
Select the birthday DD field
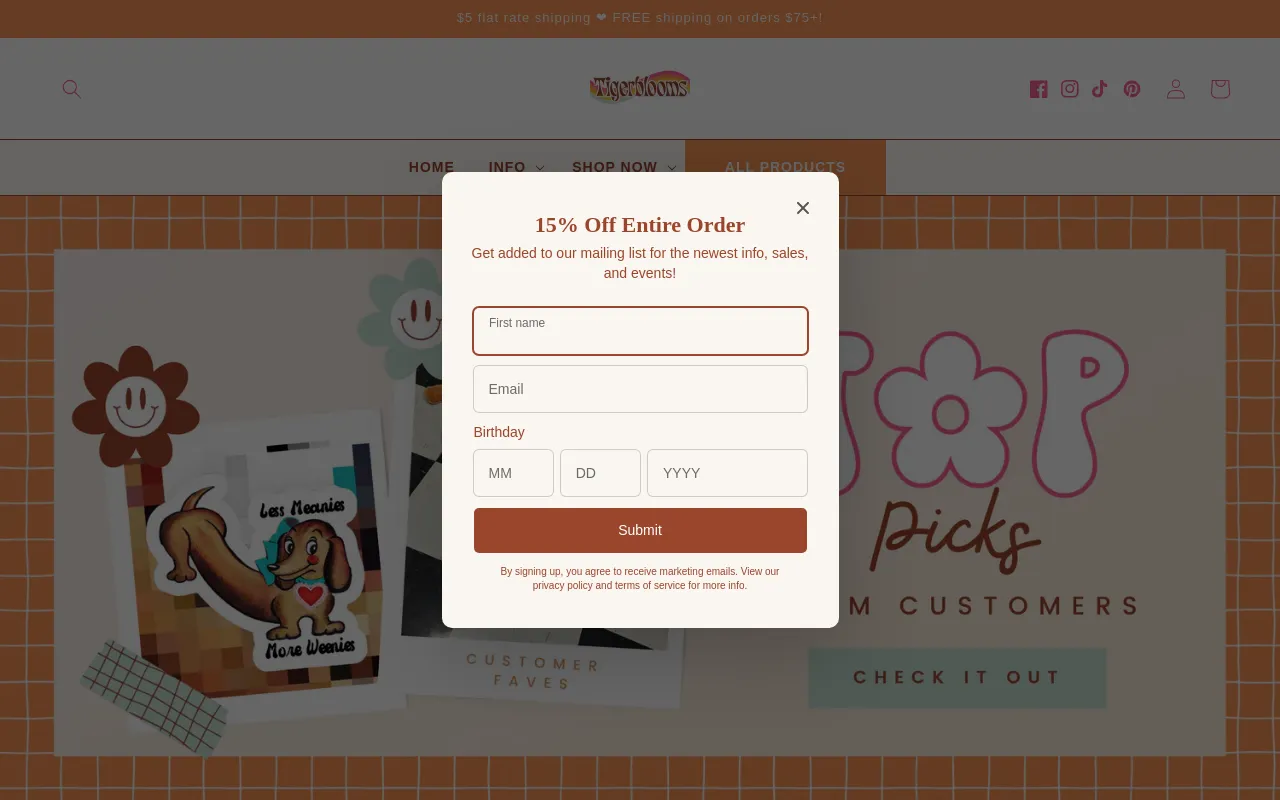tap(600, 473)
